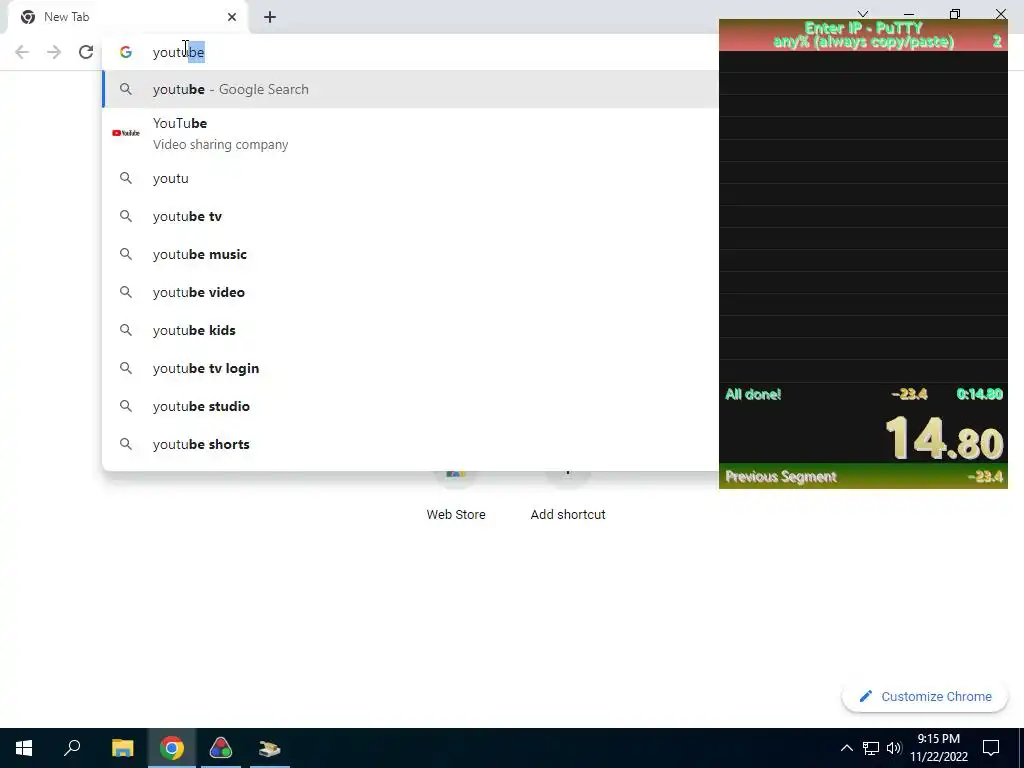Click Chrome icon in taskbar
This screenshot has width=1024, height=768.
pyautogui.click(x=172, y=748)
